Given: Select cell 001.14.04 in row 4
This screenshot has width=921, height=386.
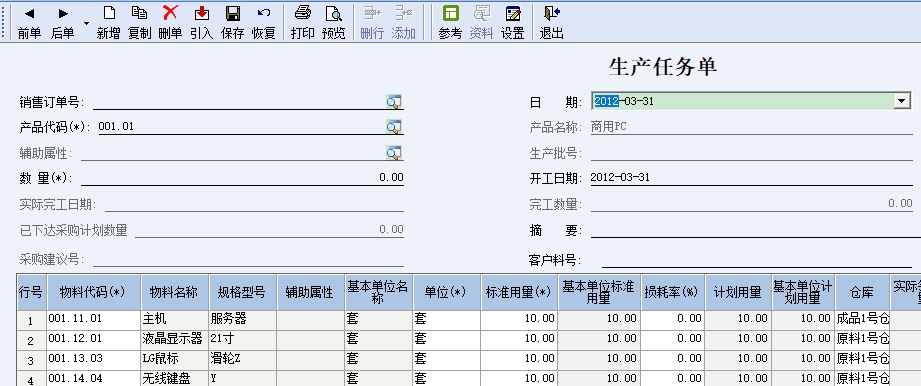Looking at the screenshot, I should tap(93, 378).
